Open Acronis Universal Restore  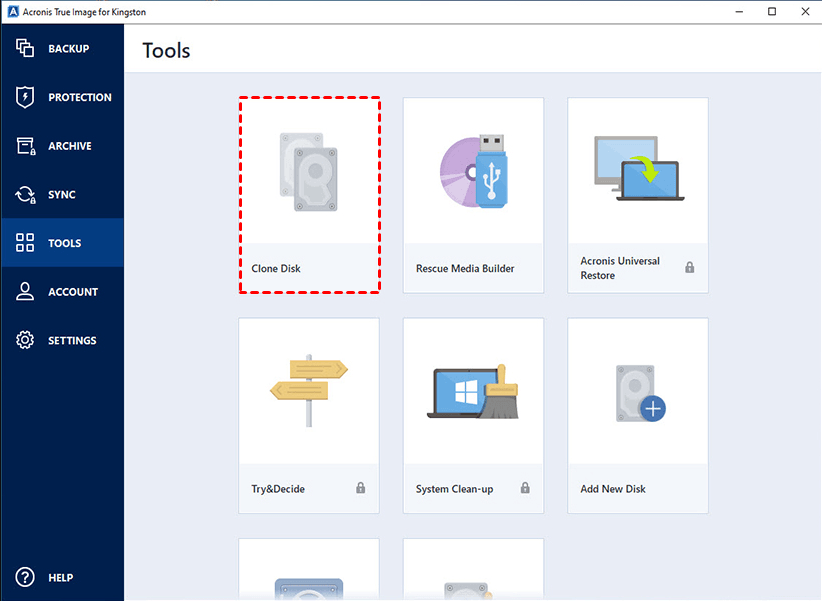[637, 193]
